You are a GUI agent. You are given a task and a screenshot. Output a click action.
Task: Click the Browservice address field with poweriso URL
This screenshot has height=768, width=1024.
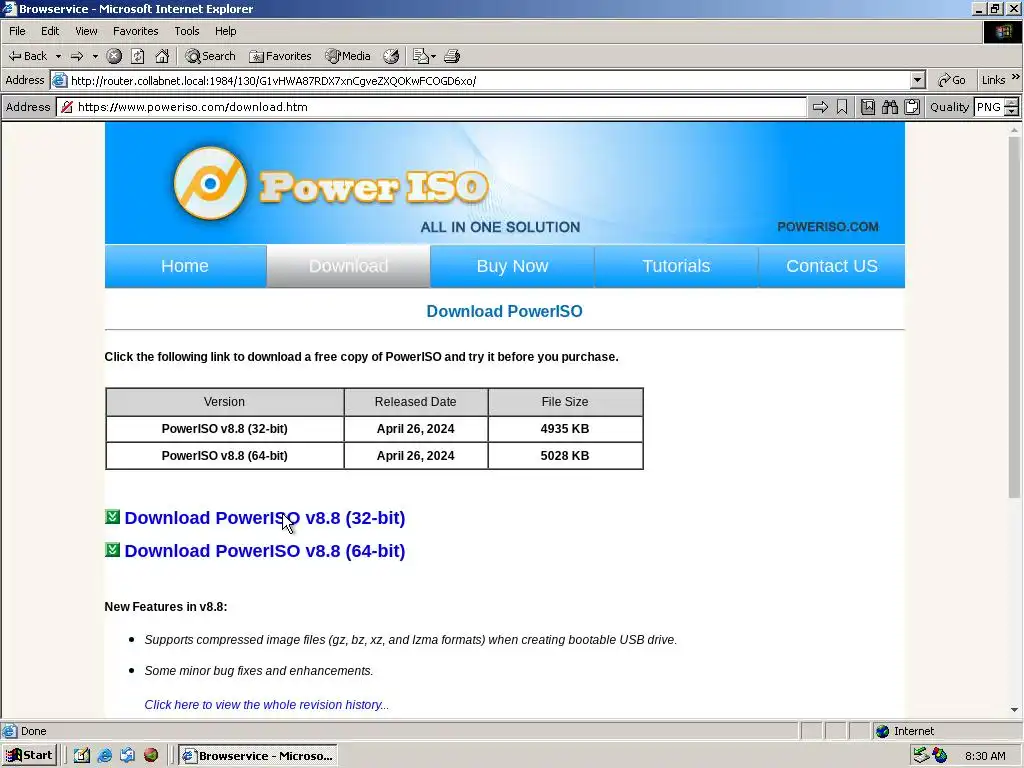(x=431, y=107)
